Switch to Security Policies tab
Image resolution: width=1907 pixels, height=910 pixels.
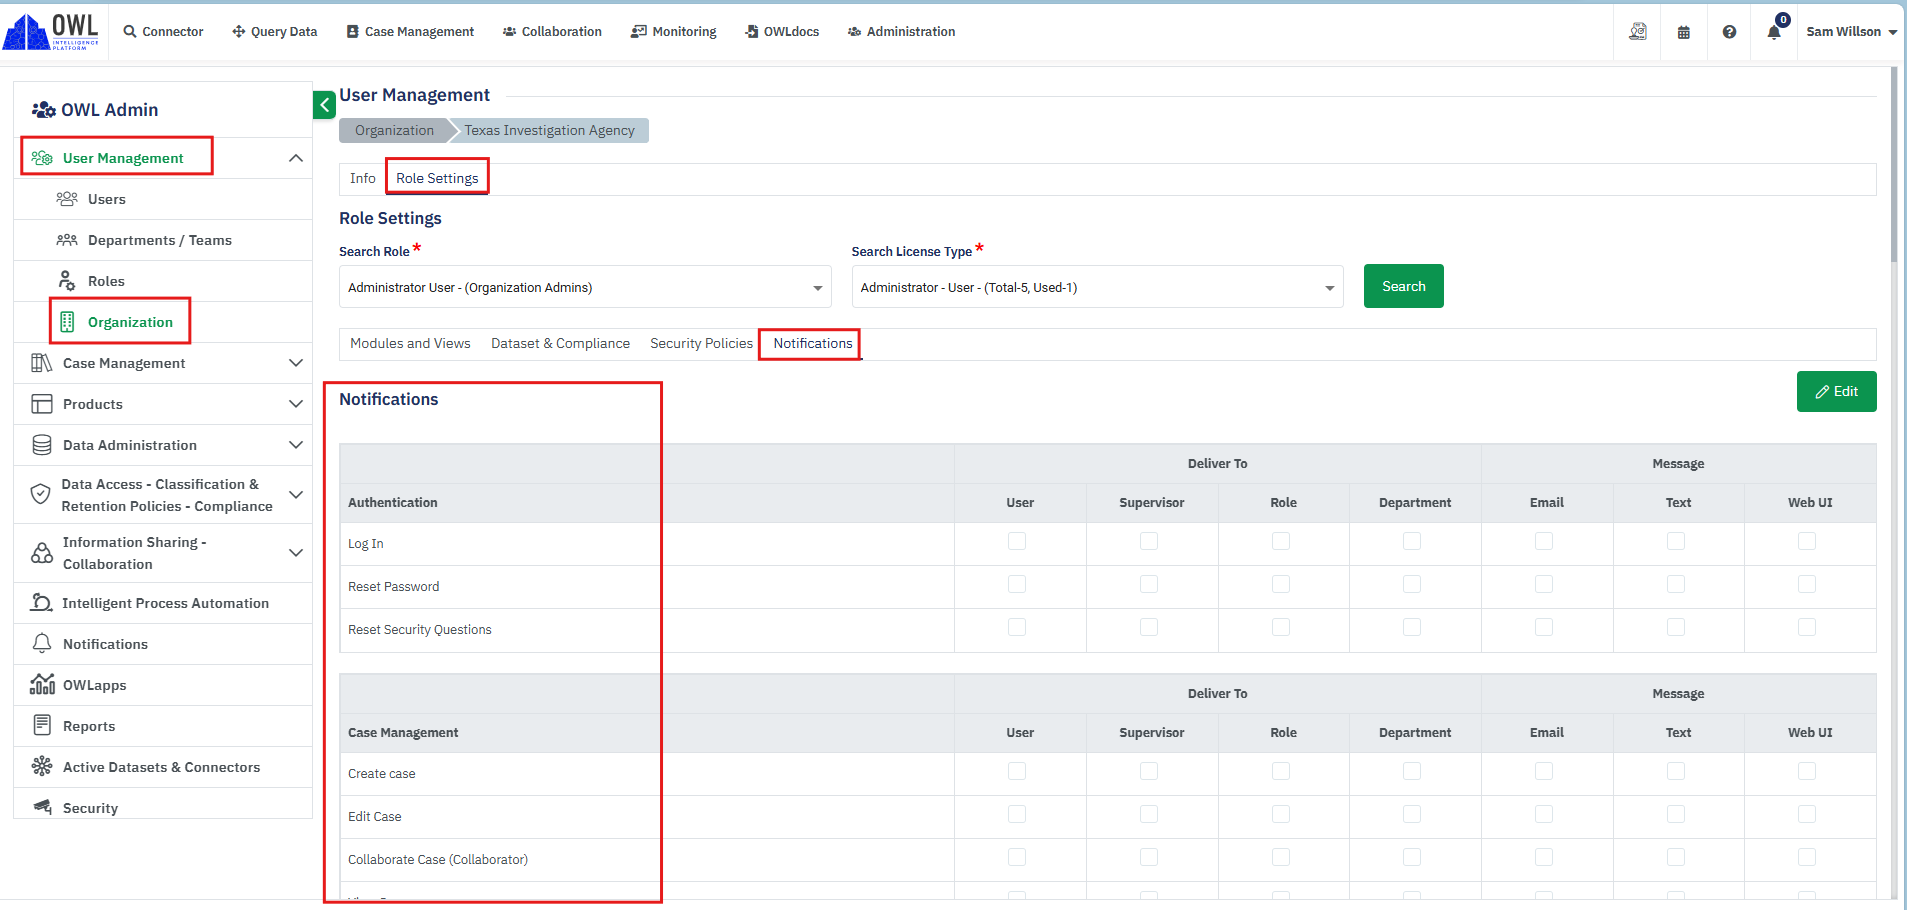pyautogui.click(x=701, y=343)
